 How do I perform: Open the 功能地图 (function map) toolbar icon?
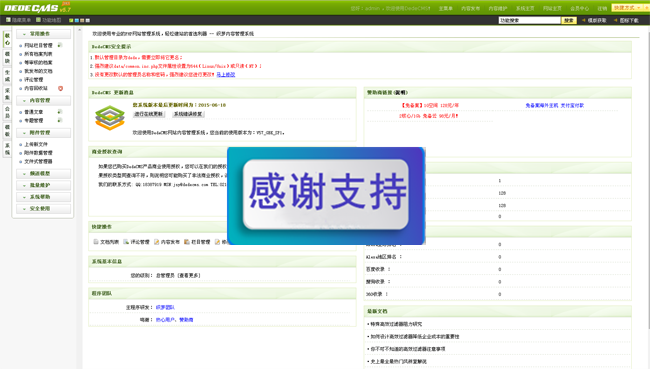(39, 20)
